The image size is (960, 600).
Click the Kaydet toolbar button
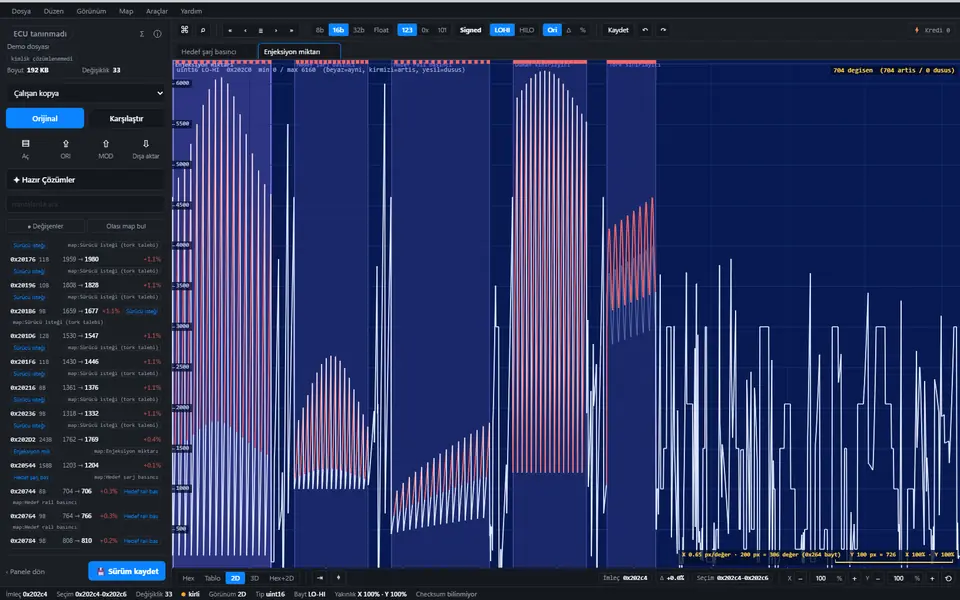pos(618,30)
